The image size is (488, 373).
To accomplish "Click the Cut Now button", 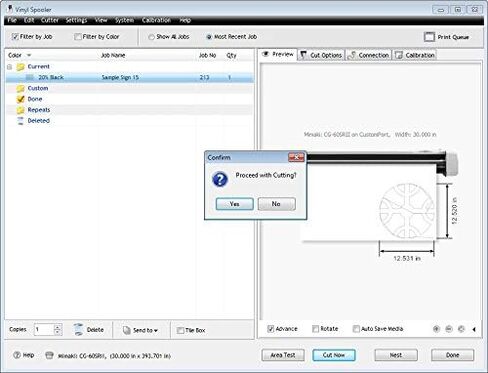I will click(x=334, y=355).
